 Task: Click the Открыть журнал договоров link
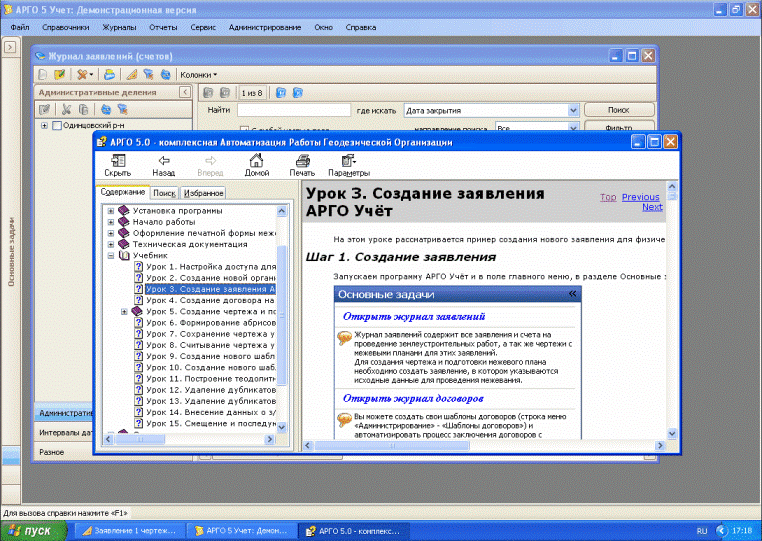click(413, 399)
